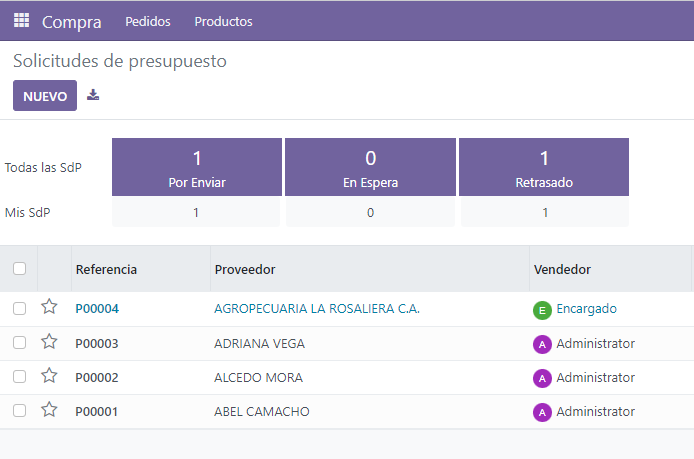Star the P00003 order as favorite
The width and height of the screenshot is (694, 459).
point(49,341)
